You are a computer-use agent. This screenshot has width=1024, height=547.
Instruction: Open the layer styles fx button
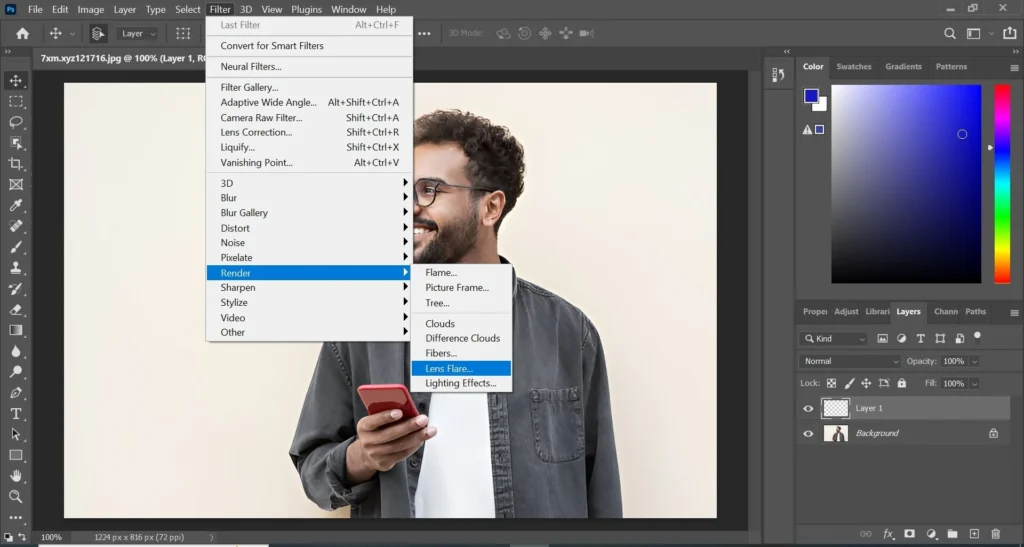(888, 534)
